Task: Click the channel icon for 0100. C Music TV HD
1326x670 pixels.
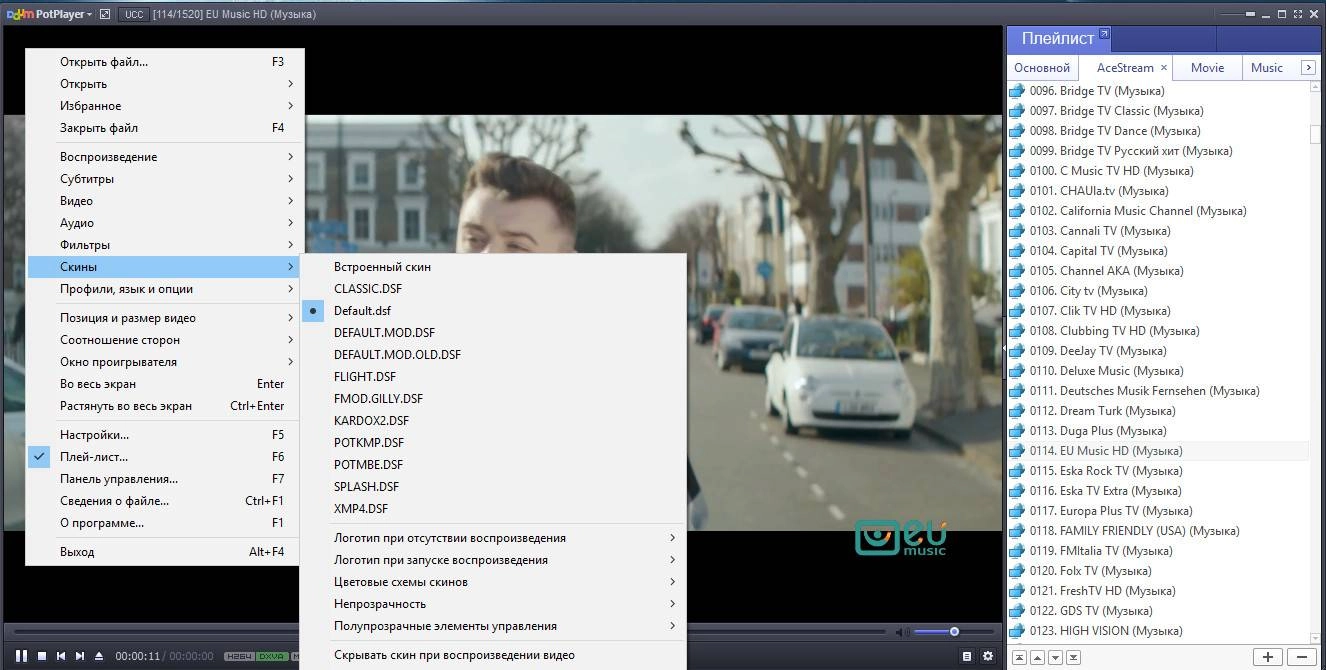Action: click(1017, 171)
